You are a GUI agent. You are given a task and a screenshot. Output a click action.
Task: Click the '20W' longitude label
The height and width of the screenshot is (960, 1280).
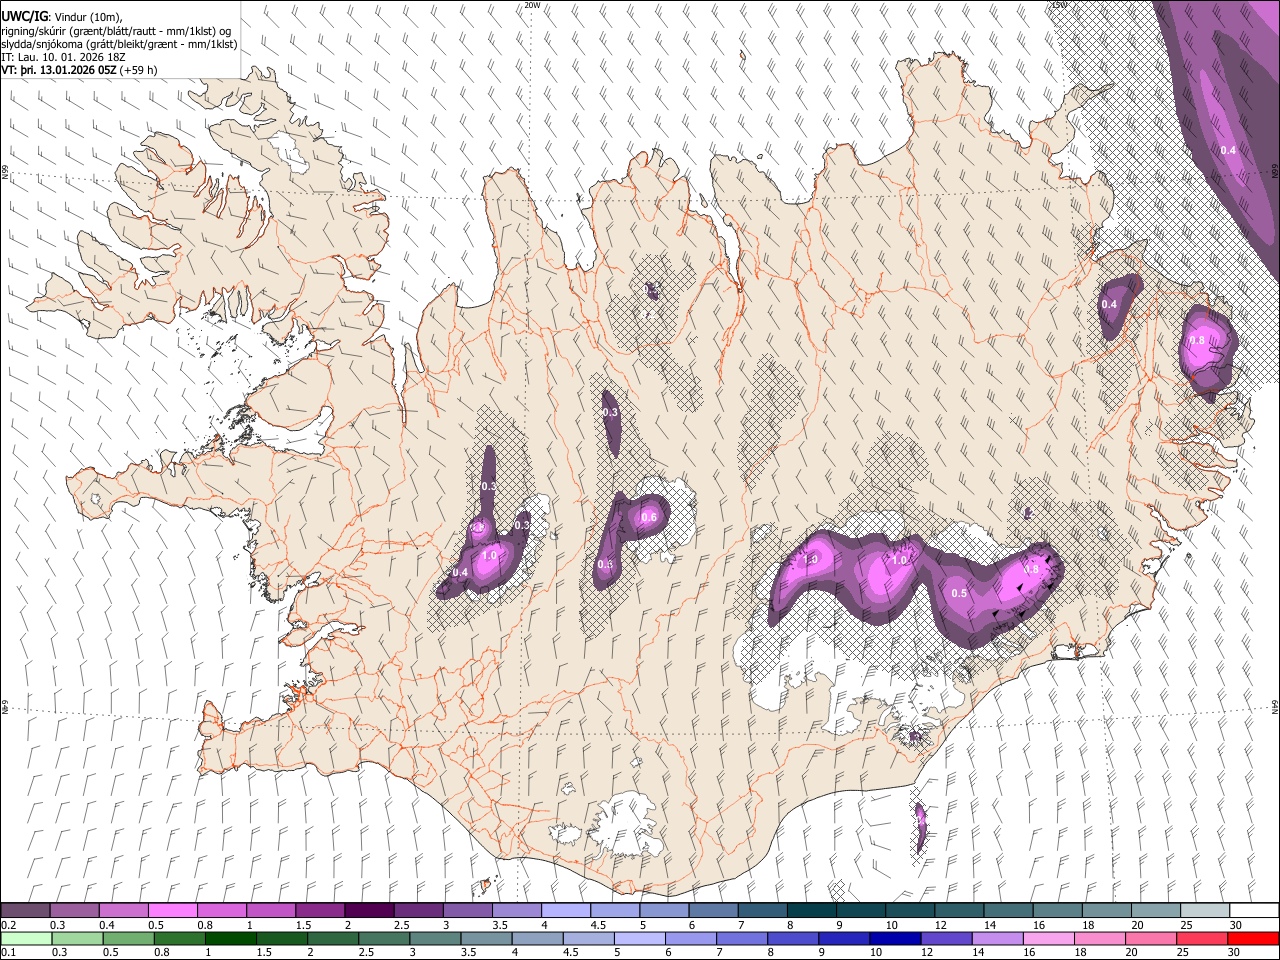point(533,5)
